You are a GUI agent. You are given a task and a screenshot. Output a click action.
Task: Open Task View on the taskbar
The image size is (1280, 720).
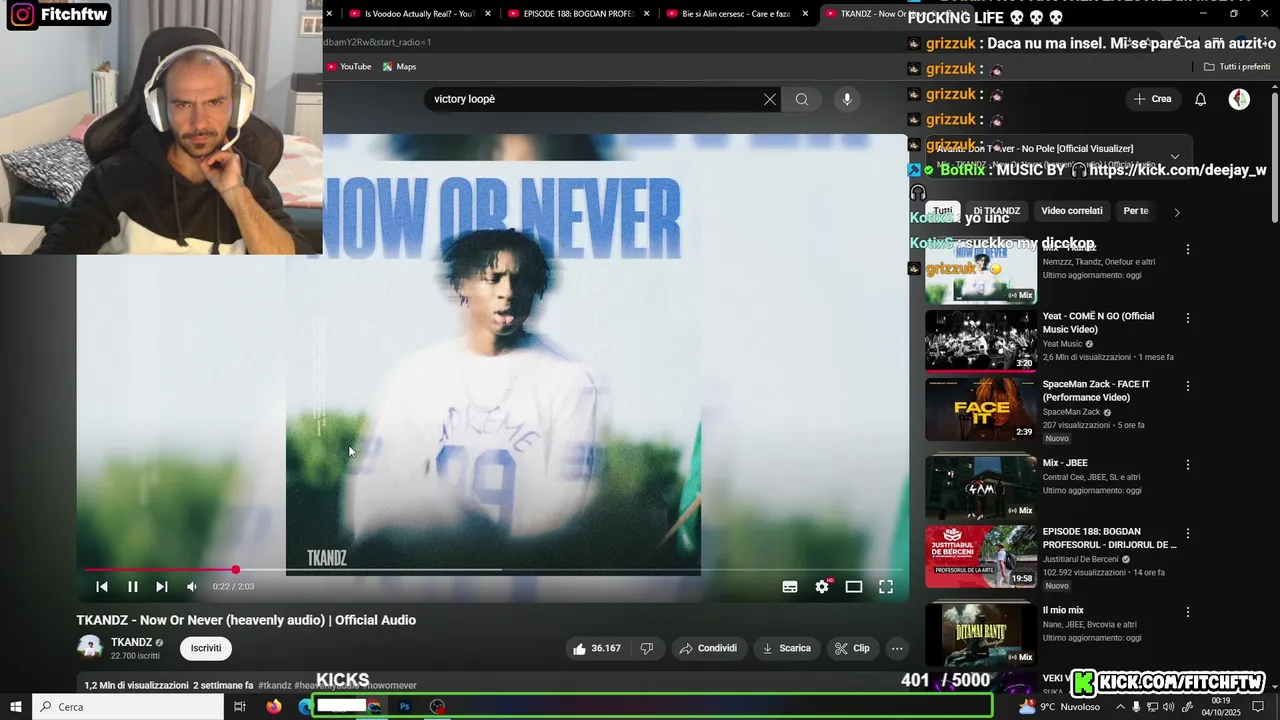240,707
